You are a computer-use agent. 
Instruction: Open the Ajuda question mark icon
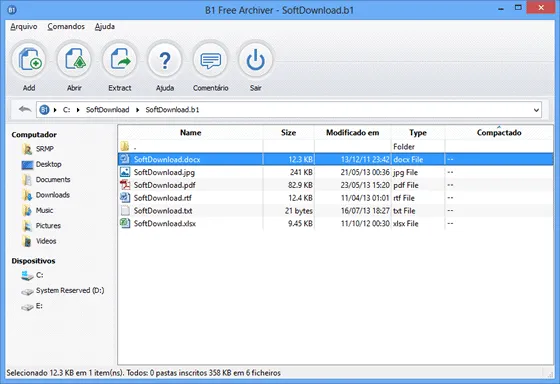pos(165,60)
